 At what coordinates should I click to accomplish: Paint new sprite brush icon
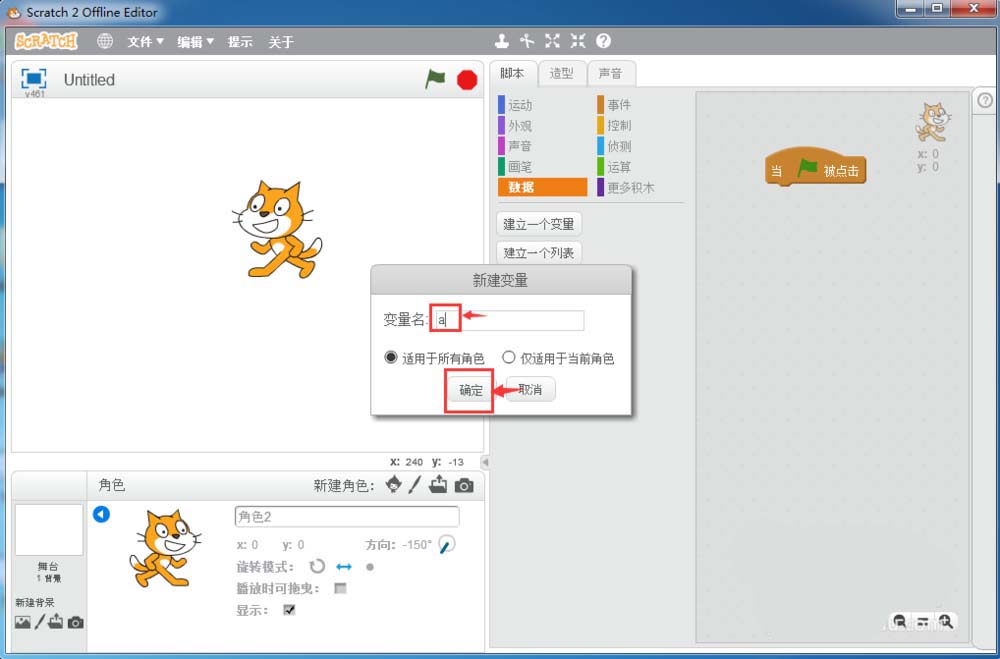415,485
